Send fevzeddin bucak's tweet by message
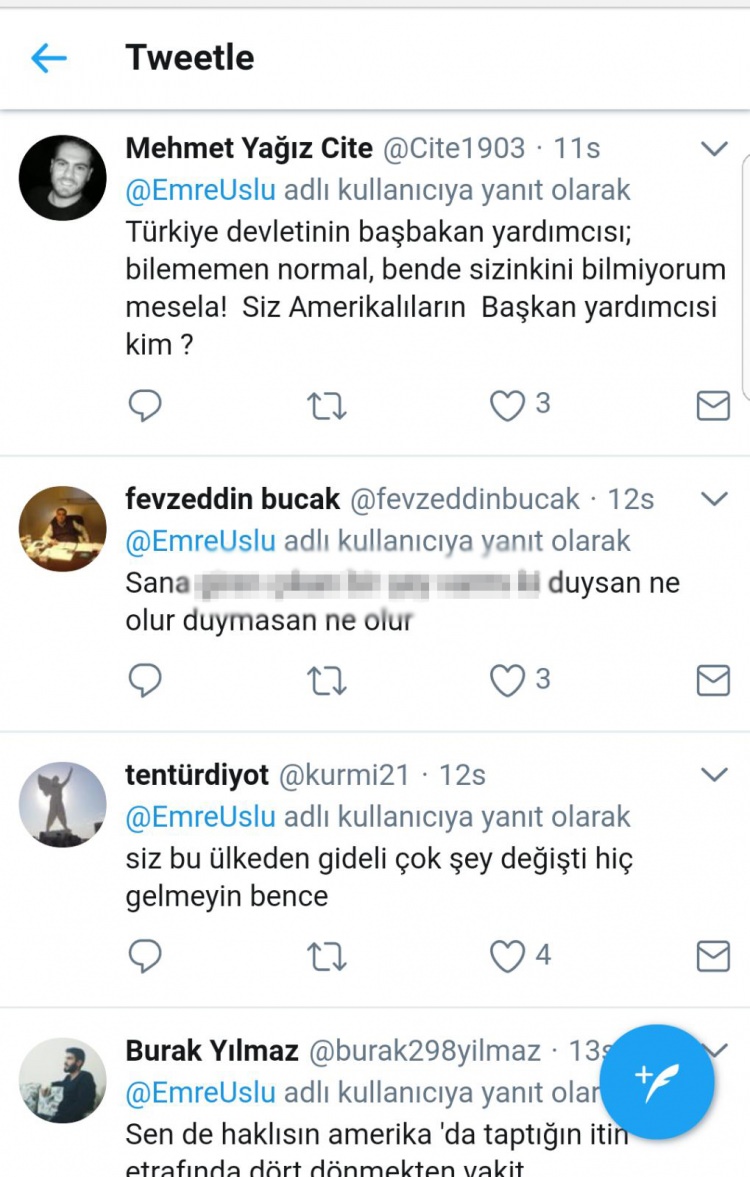The image size is (750, 1177). [x=712, y=681]
